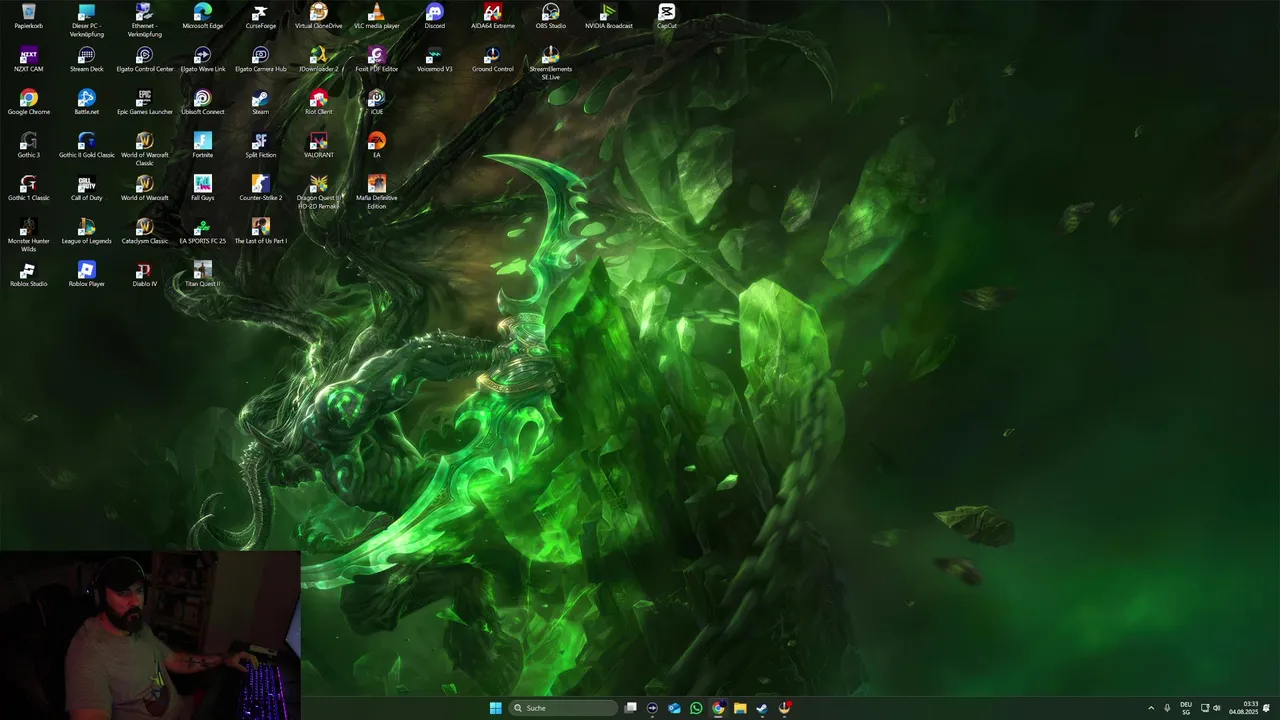Image resolution: width=1280 pixels, height=720 pixels.
Task: Launch Dragon Quest III HD-2D Remake
Action: click(x=319, y=192)
